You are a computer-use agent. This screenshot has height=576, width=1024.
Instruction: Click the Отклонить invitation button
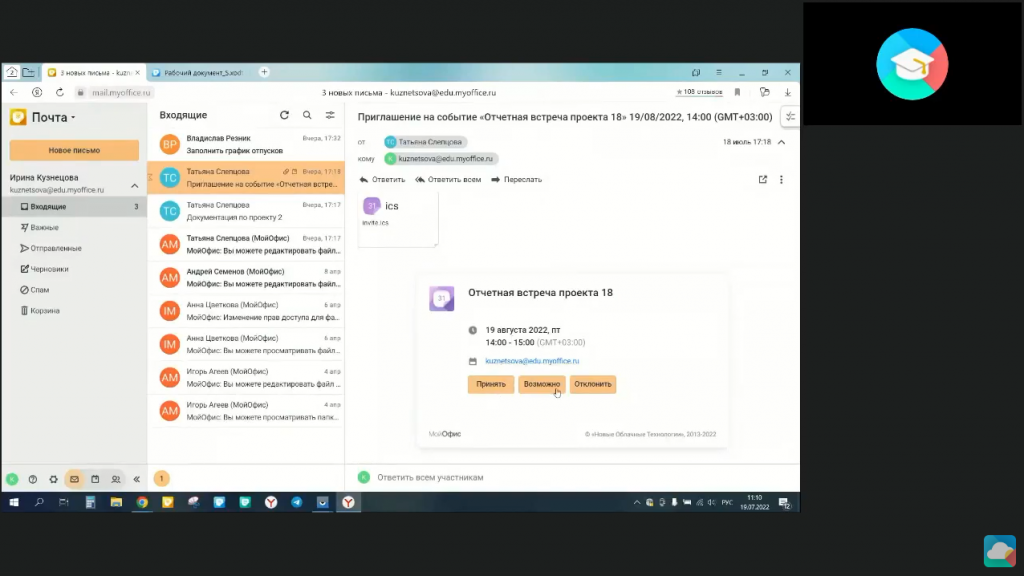592,384
